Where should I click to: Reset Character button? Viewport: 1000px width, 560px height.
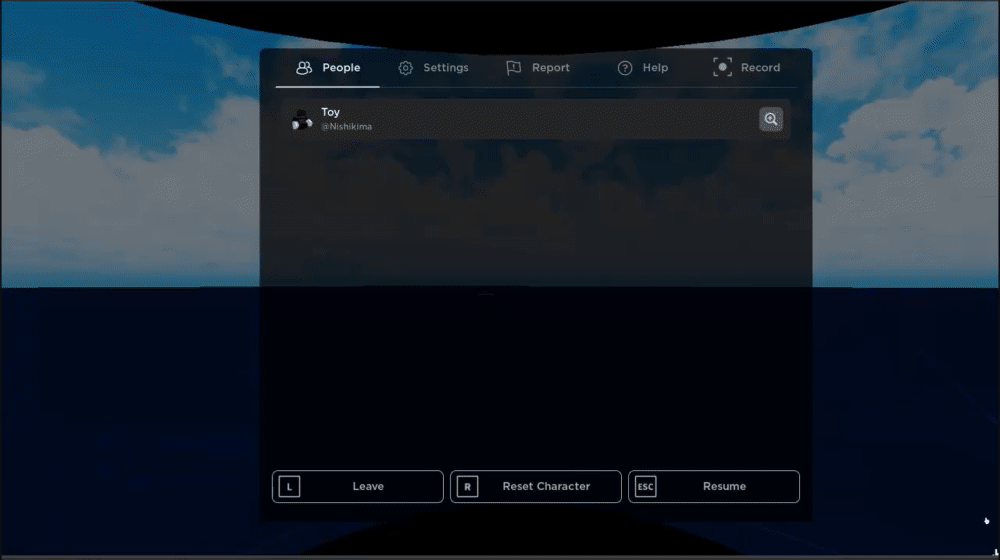(x=536, y=487)
